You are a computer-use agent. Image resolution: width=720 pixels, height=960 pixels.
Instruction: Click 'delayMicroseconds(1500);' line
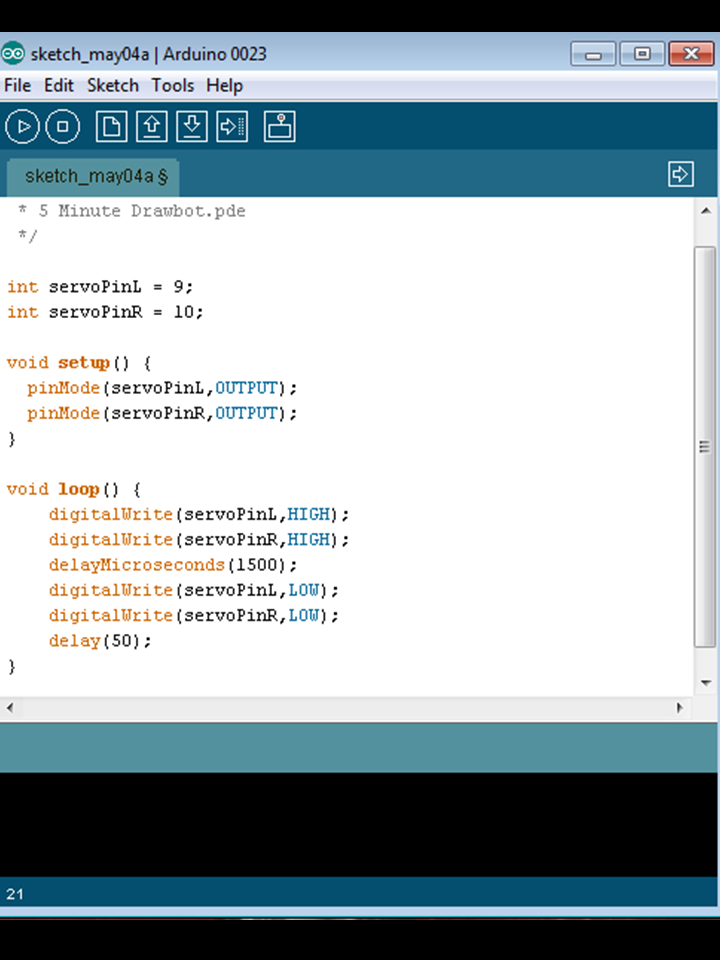point(173,564)
